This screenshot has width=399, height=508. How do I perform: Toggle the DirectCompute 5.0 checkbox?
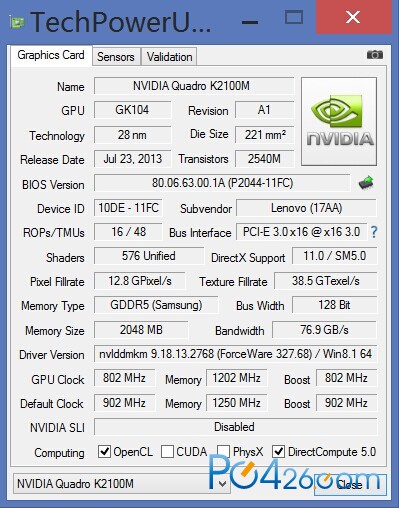point(278,452)
